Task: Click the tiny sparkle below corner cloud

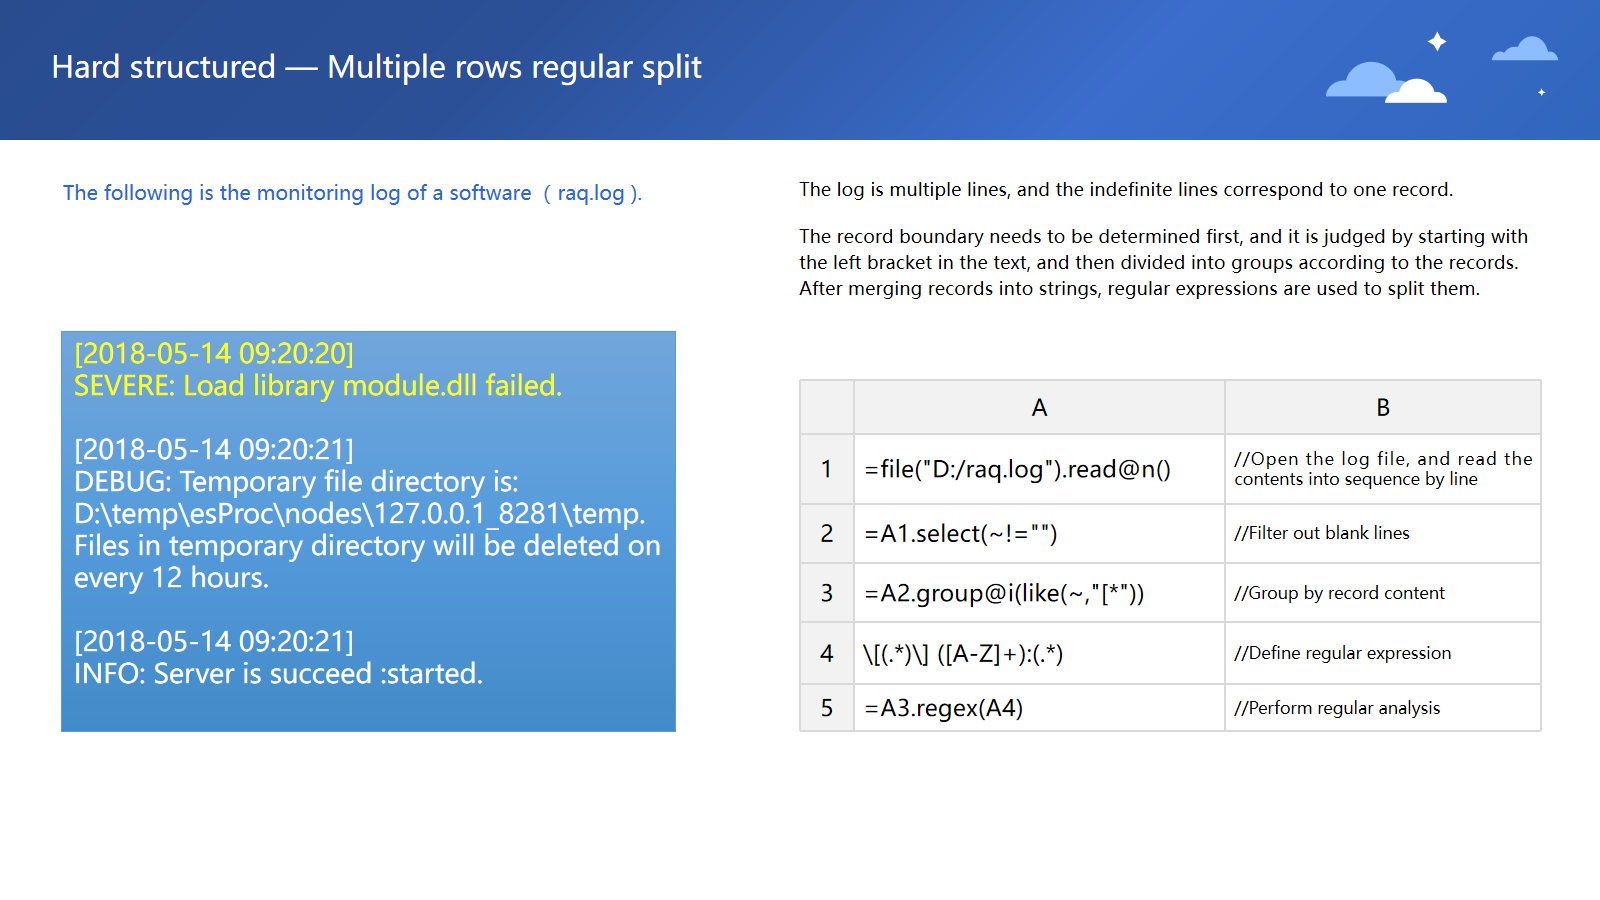Action: (1541, 92)
